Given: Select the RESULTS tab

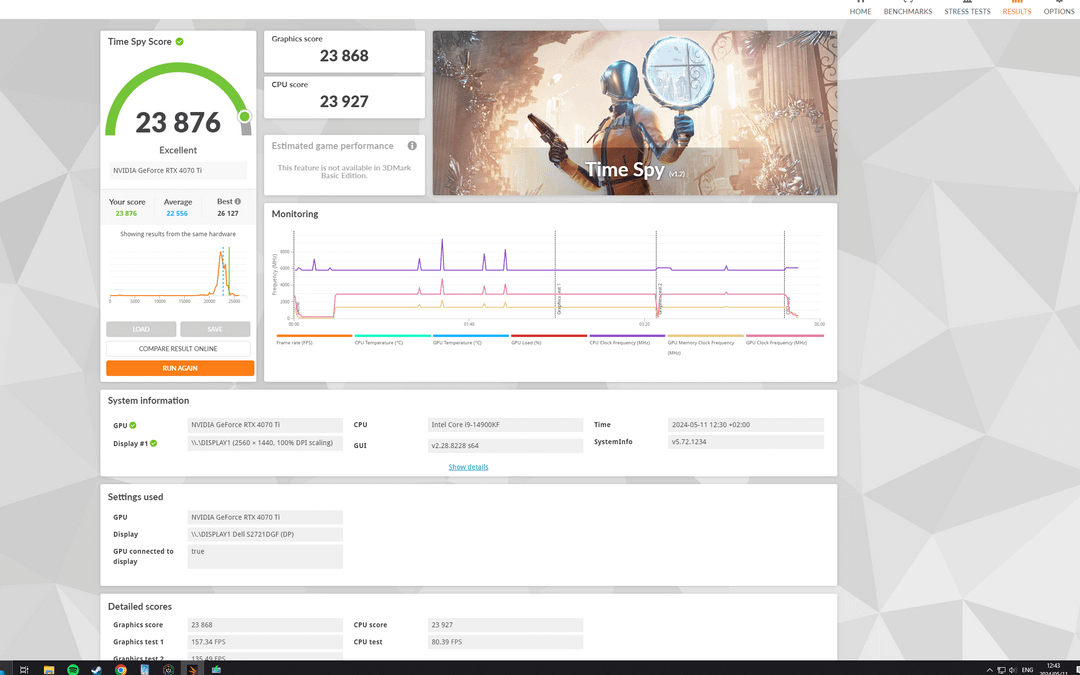Looking at the screenshot, I should coord(1017,8).
